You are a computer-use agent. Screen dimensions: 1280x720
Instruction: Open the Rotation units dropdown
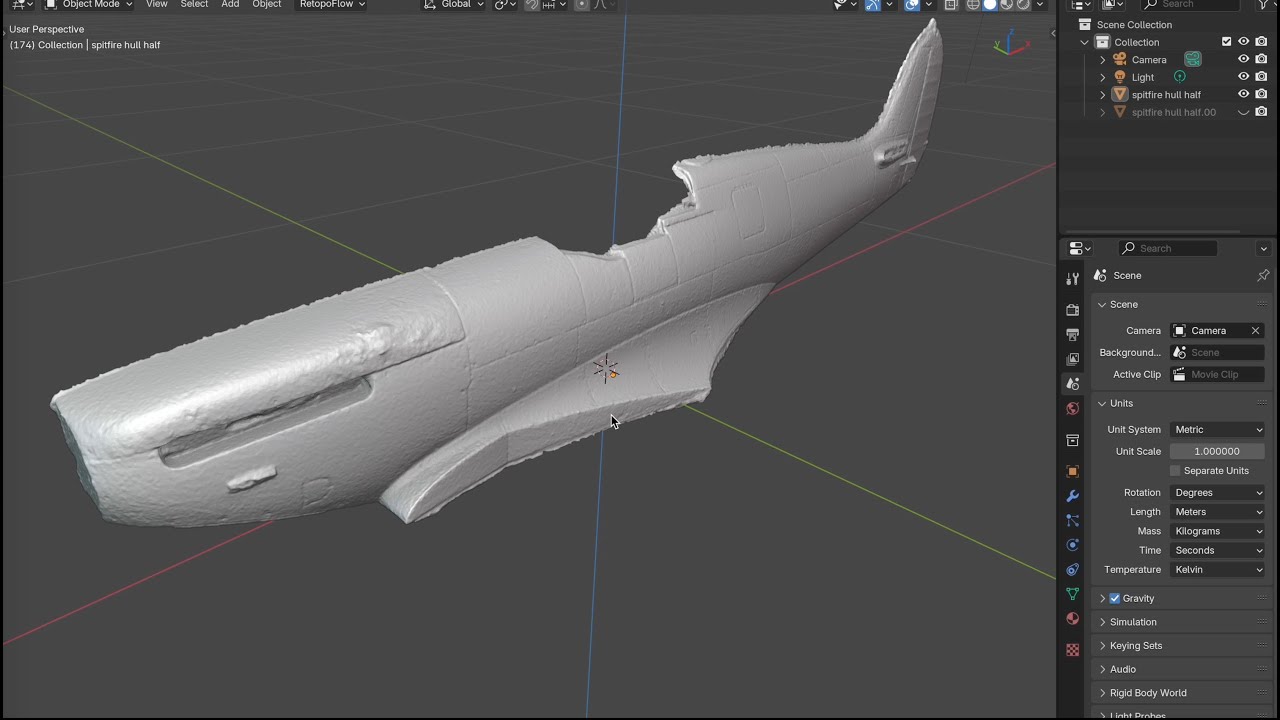point(1218,492)
